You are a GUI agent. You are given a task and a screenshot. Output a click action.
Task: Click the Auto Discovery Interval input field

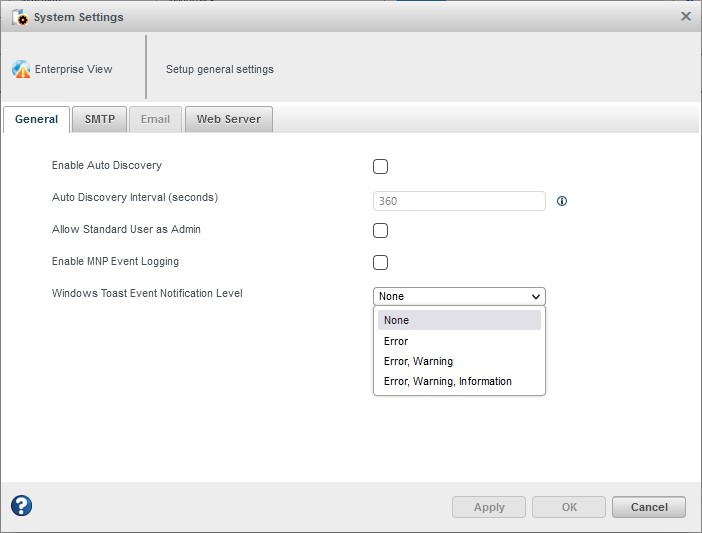(x=459, y=201)
